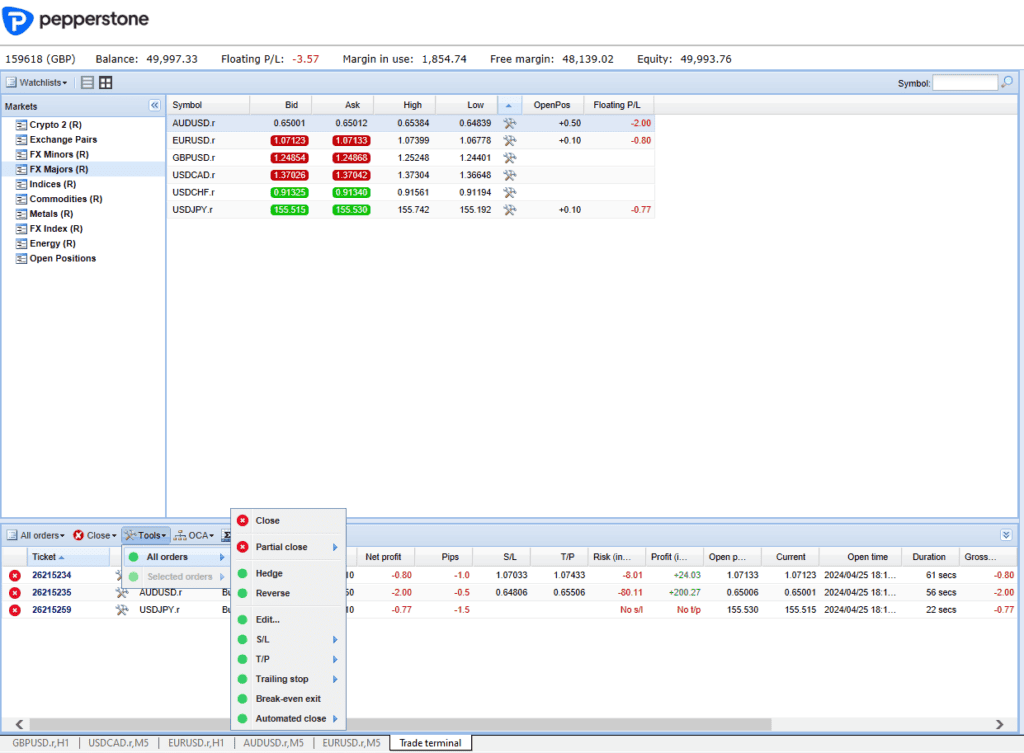
Task: Switch watchlist to list view icon
Action: pyautogui.click(x=87, y=83)
